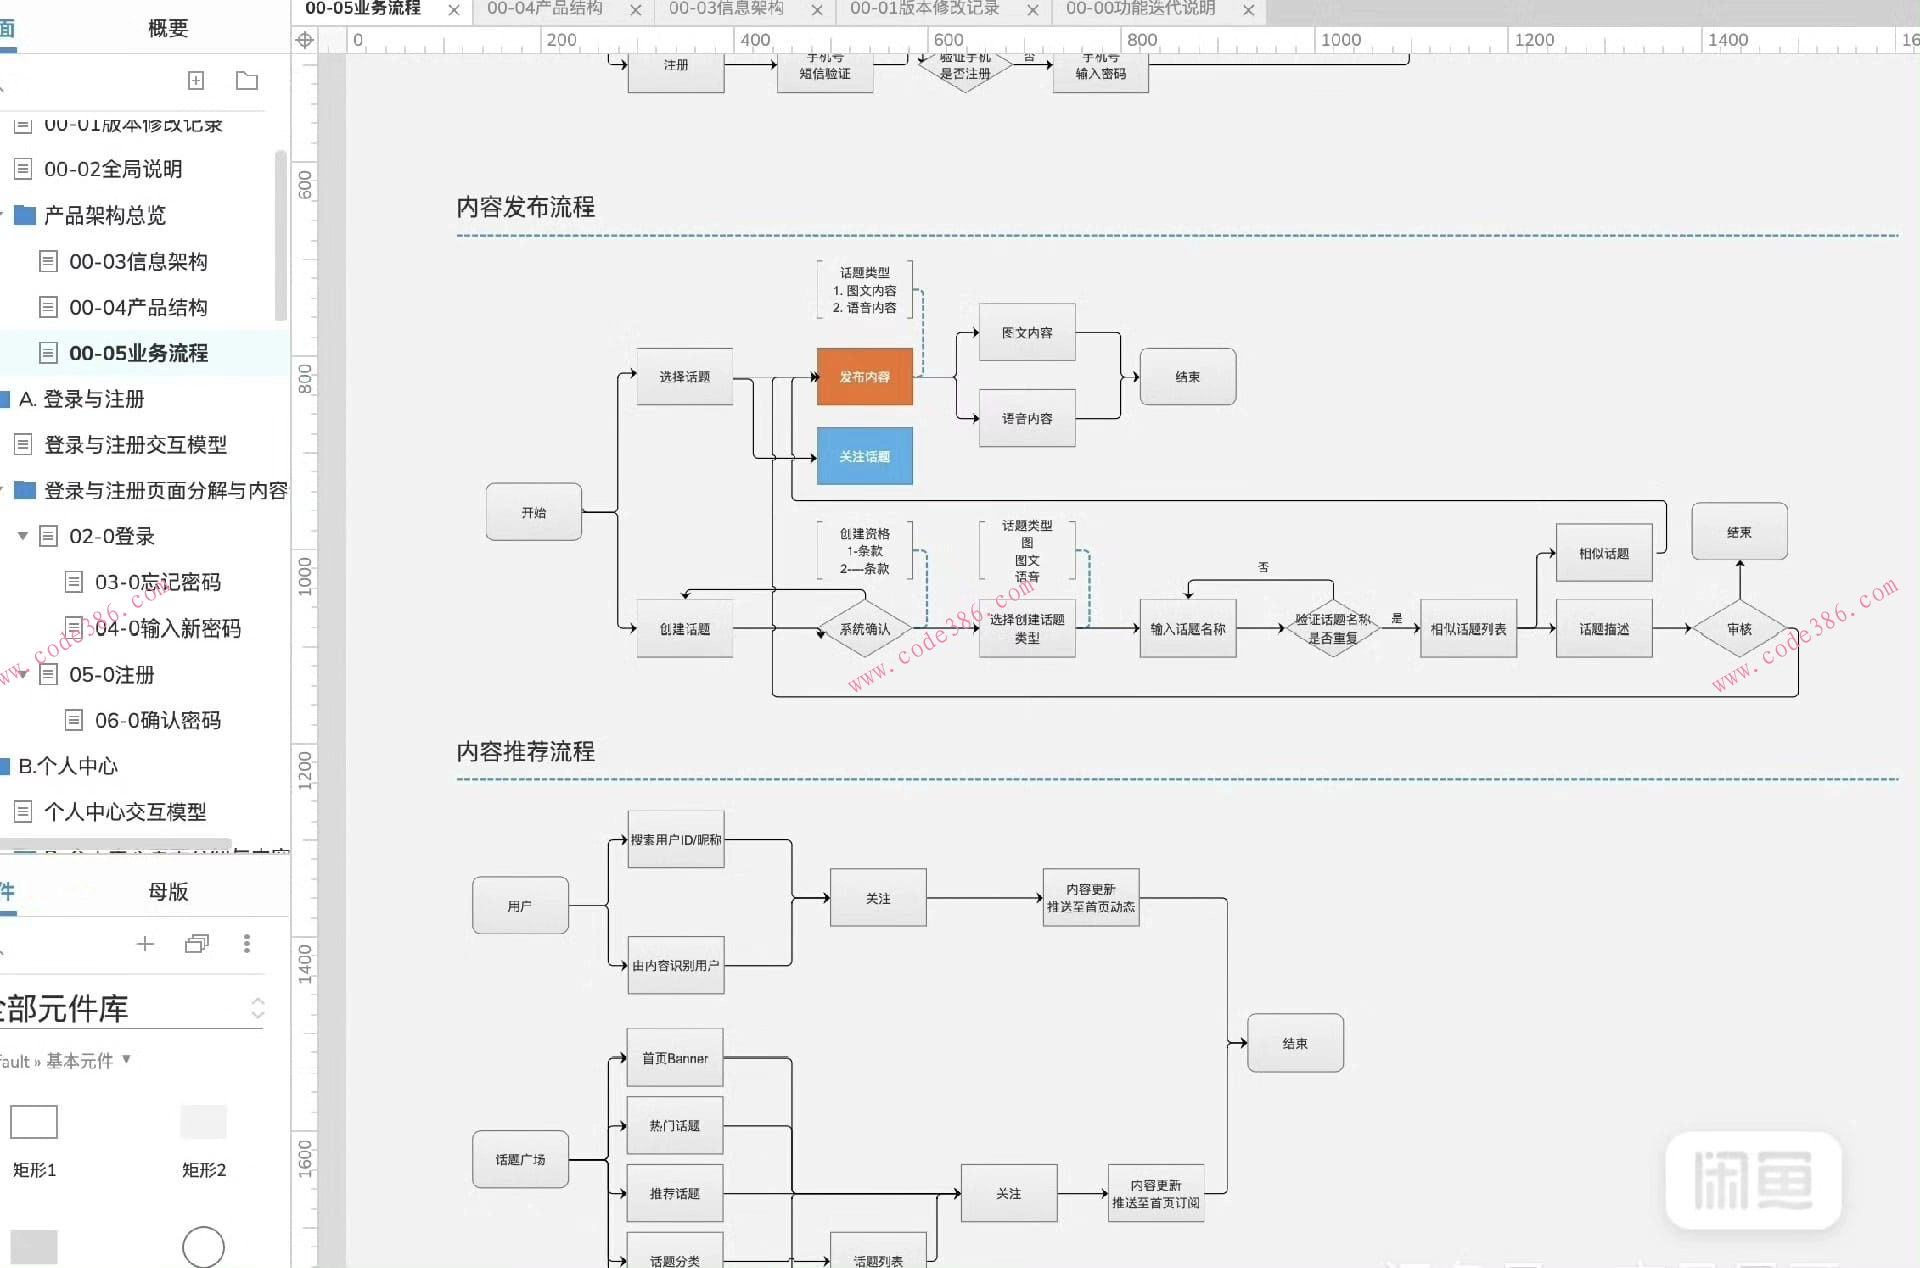Switch to the 00-03信息架构 tab
Viewport: 1920px width, 1268px height.
click(725, 9)
